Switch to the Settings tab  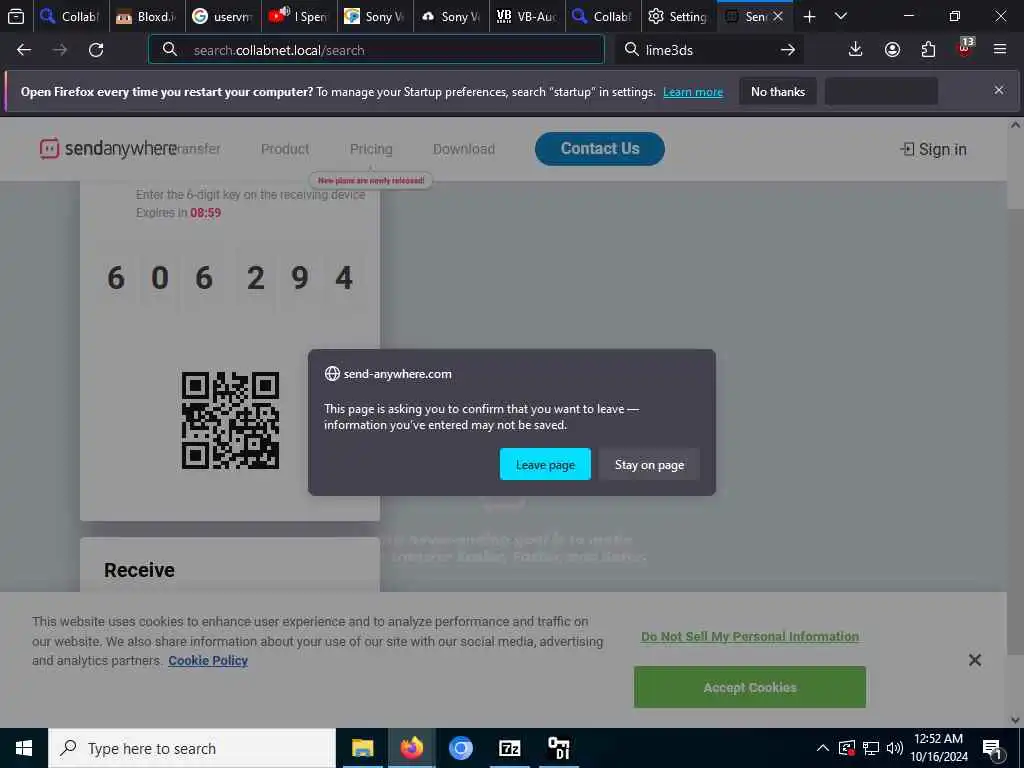679,16
